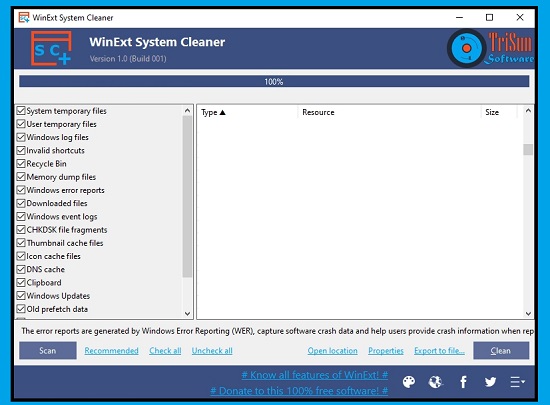Screen dimensions: 550x405
Task: Open Properties link
Action: point(386,351)
